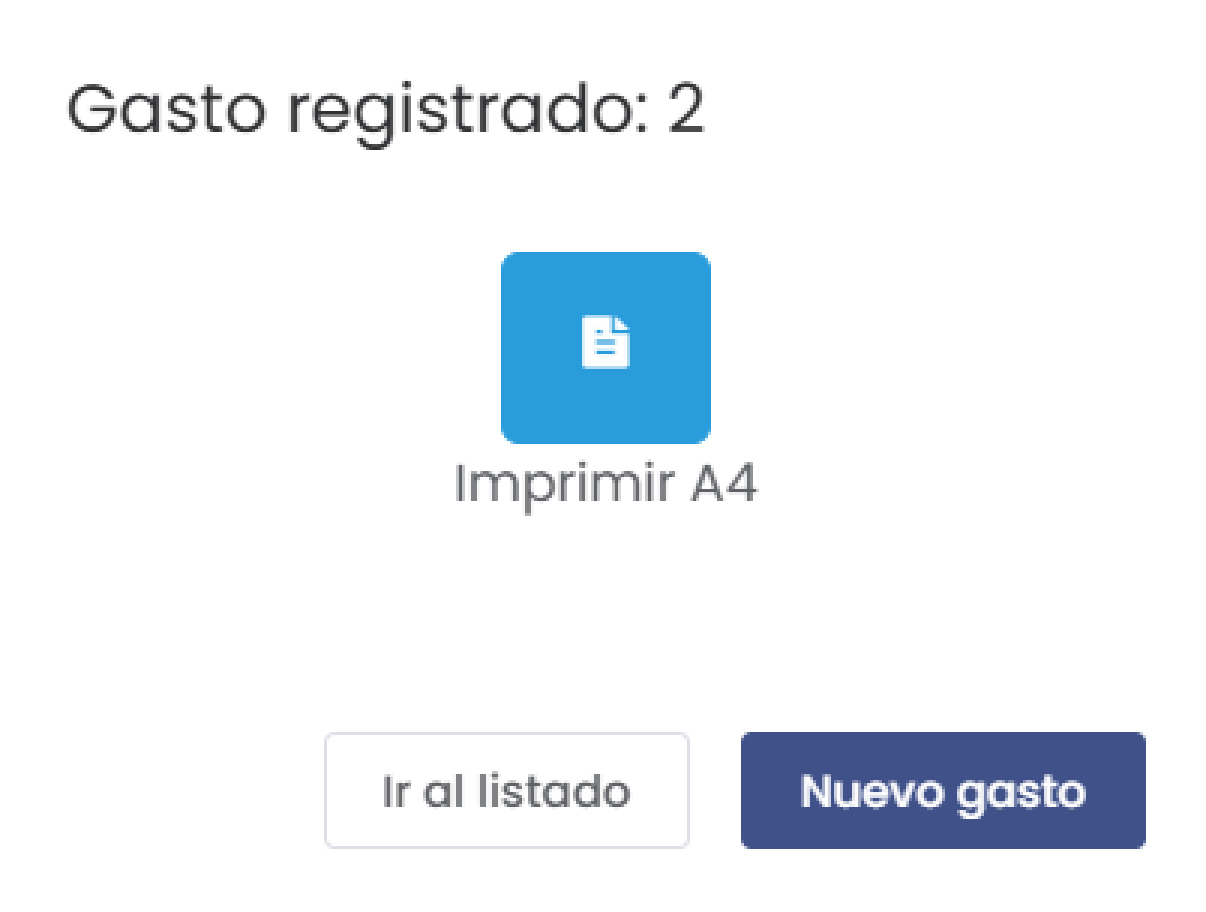Register another expense using Nuevo gasto
1206x912 pixels.
pos(941,789)
